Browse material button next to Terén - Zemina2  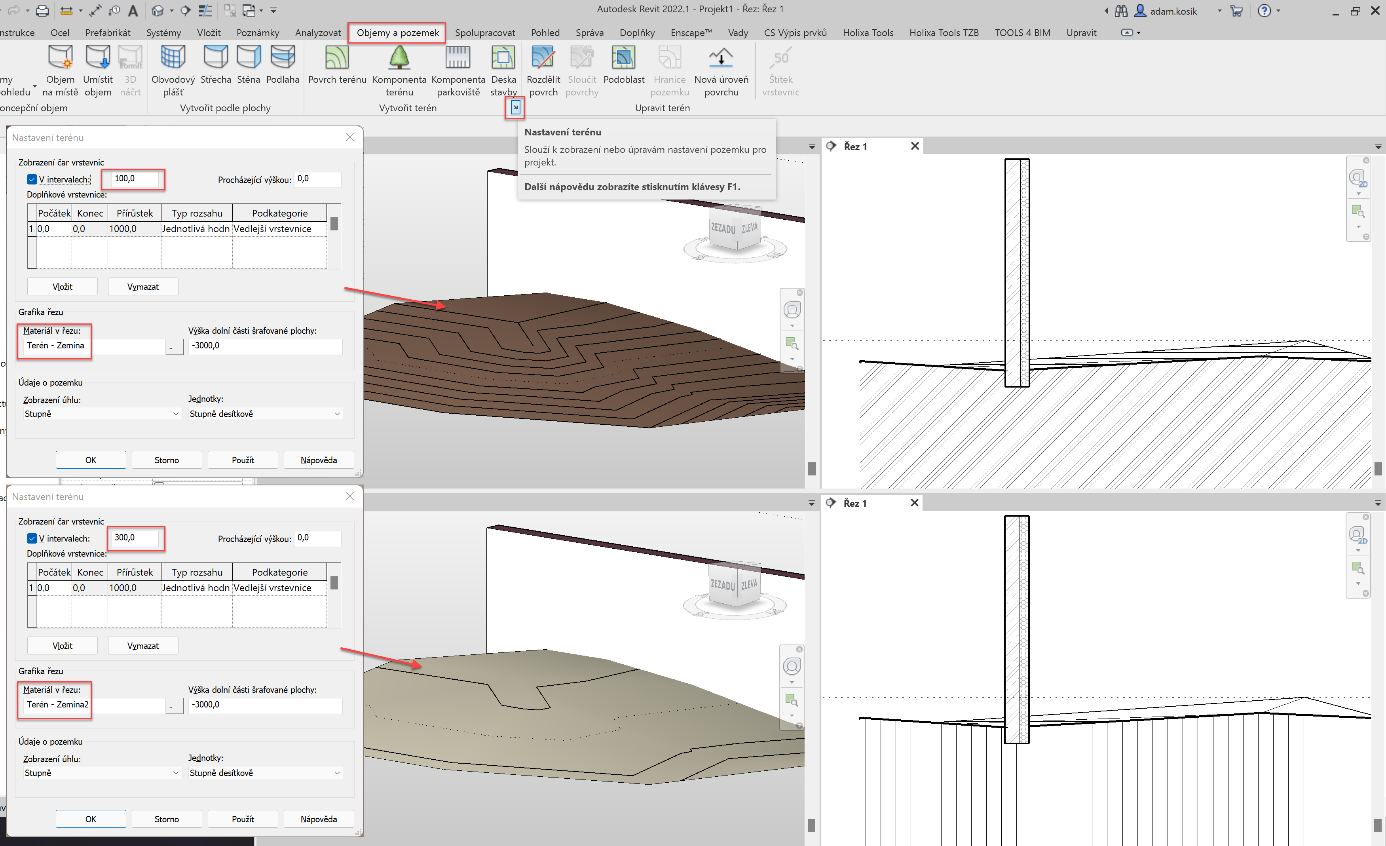click(175, 706)
